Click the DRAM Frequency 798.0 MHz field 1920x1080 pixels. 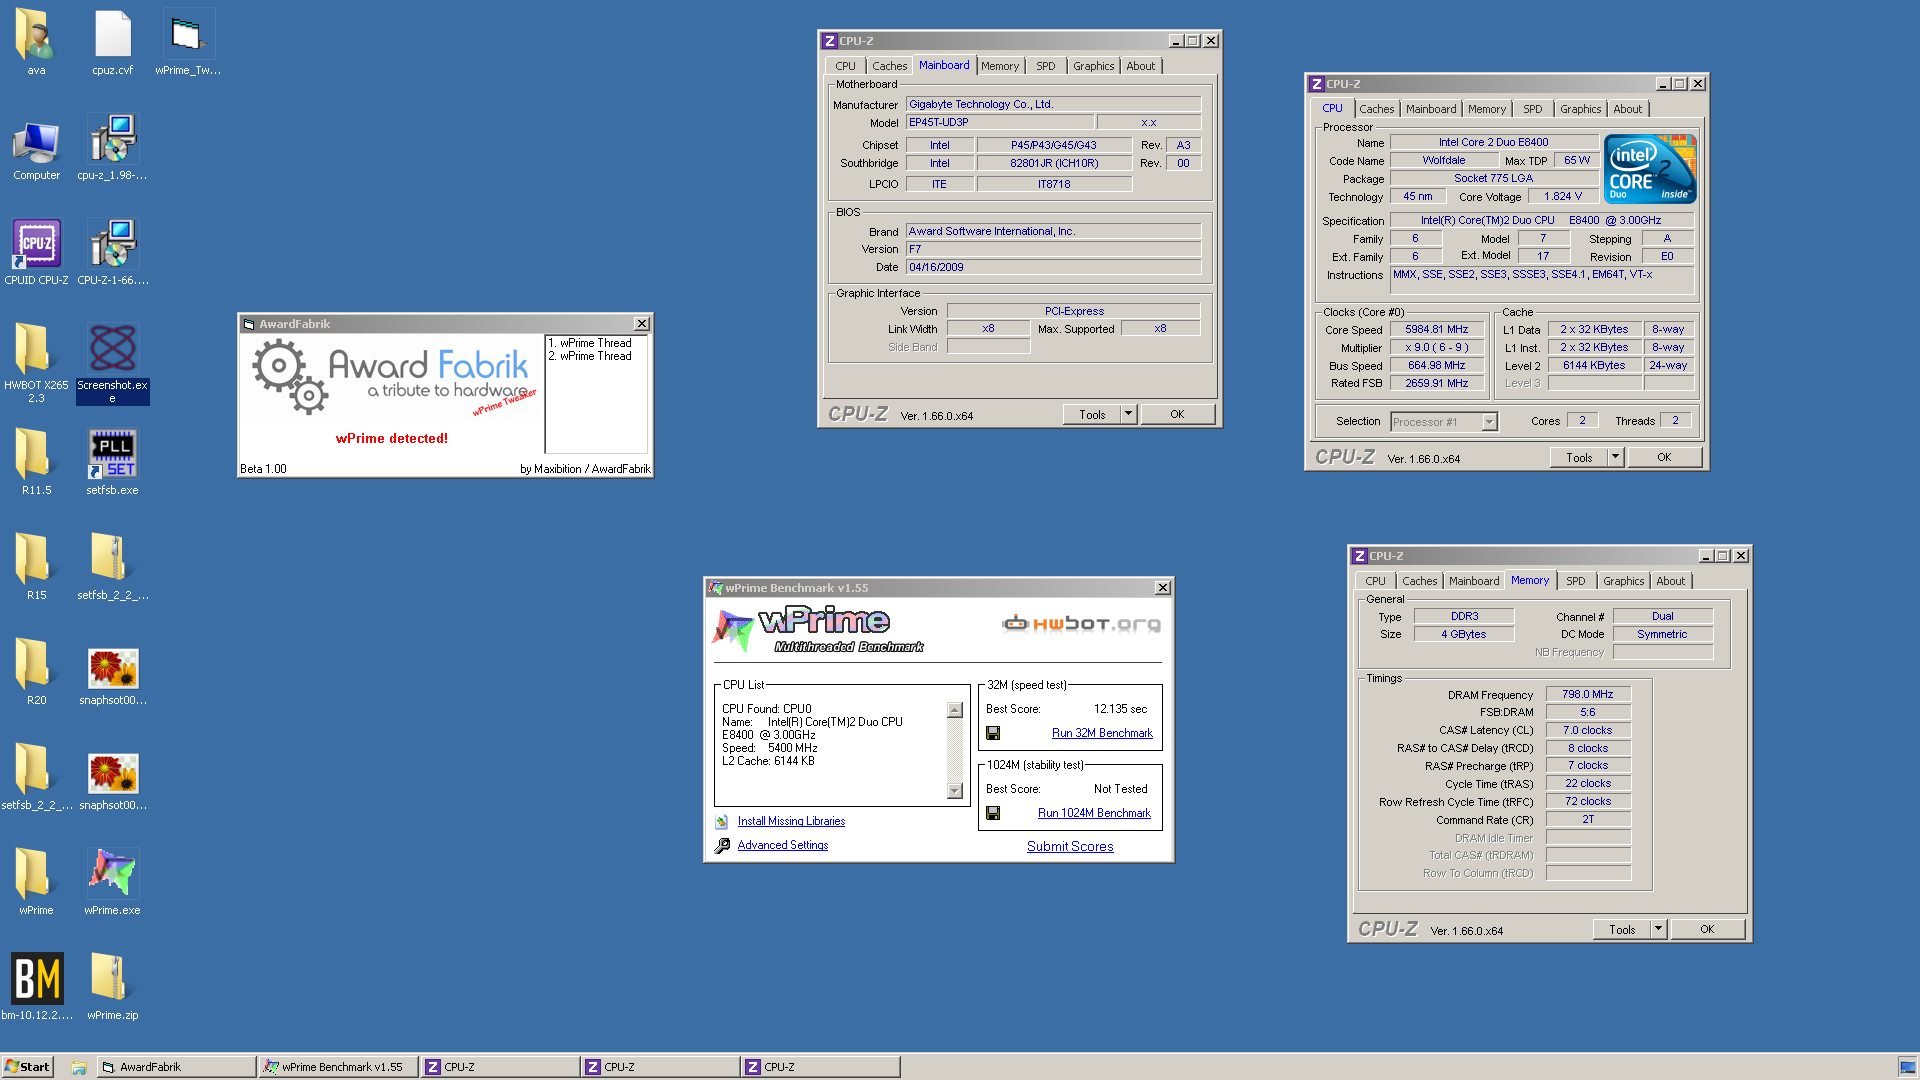1588,694
